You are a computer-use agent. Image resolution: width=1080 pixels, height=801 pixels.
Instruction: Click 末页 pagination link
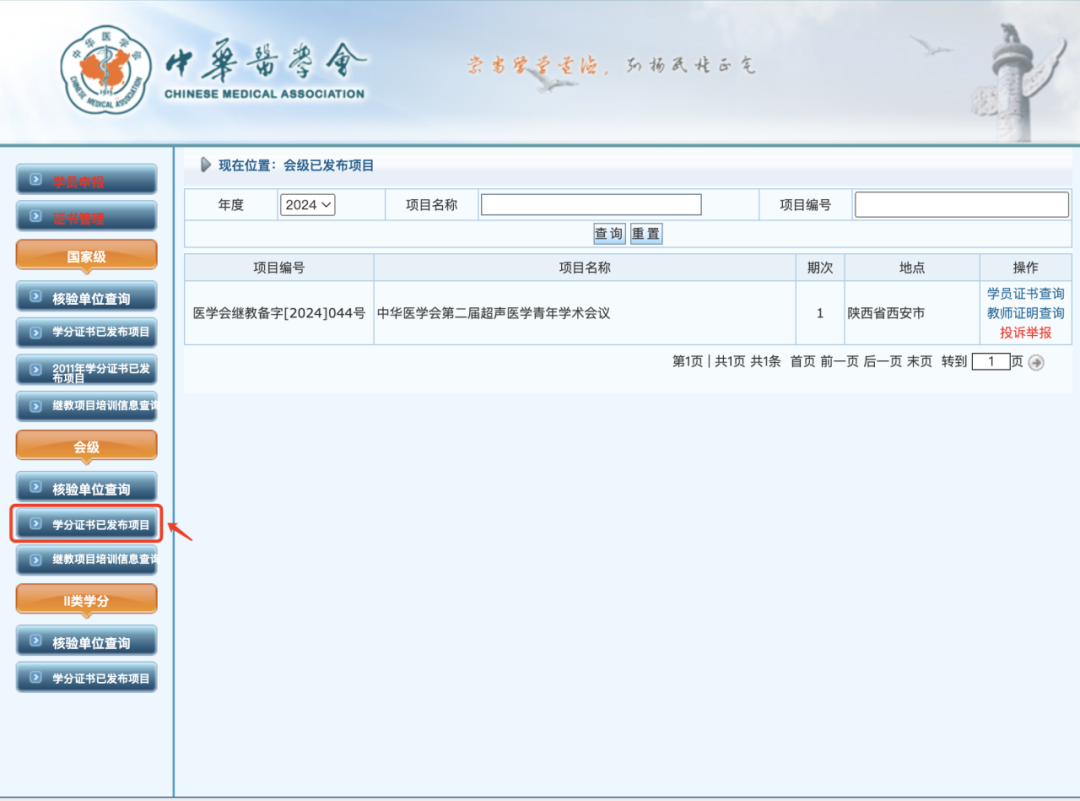tap(920, 362)
